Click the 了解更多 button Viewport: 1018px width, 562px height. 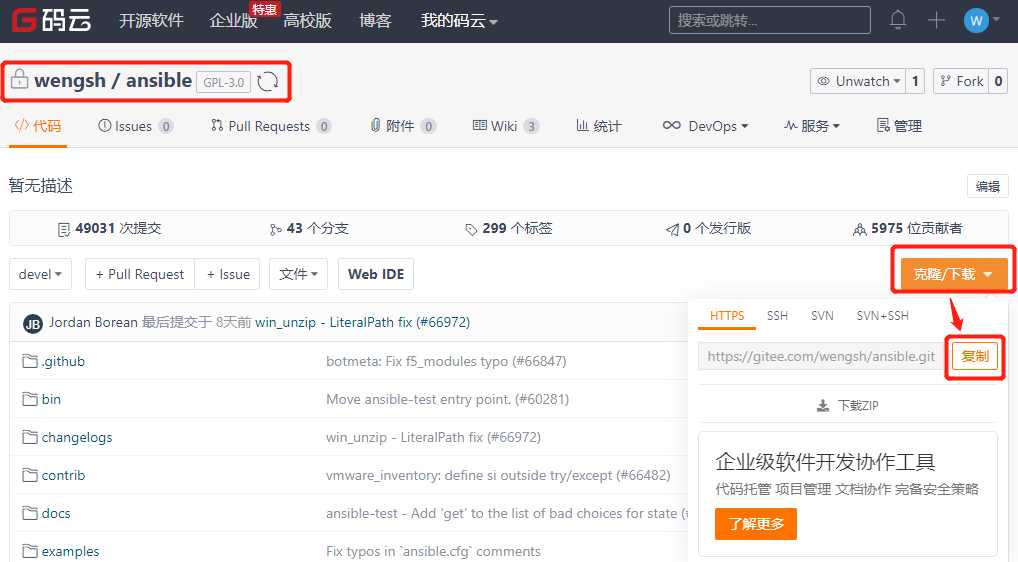pos(756,524)
